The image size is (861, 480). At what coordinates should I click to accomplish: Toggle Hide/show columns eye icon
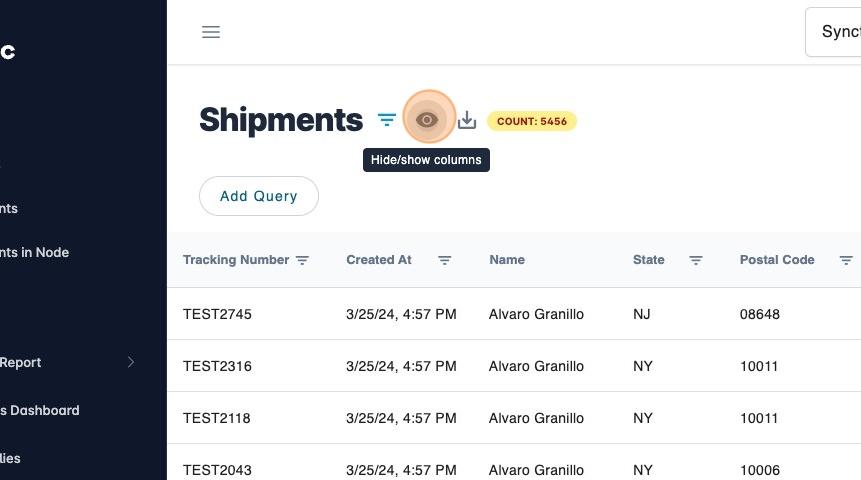pos(428,120)
